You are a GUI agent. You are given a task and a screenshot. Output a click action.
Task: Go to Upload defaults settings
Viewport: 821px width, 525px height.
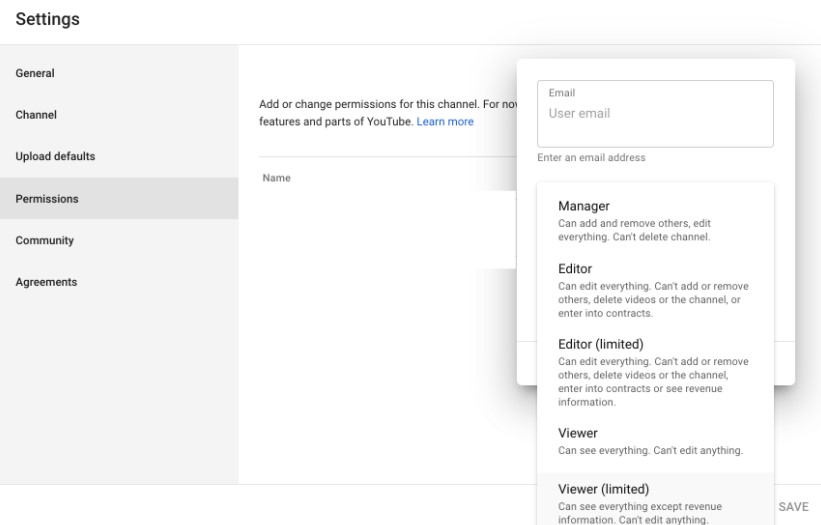119,157
